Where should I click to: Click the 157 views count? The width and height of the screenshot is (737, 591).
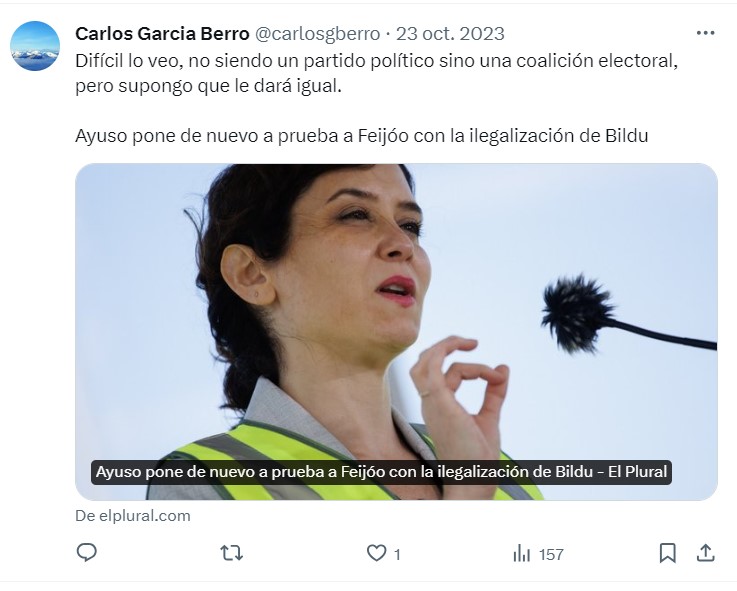point(551,554)
